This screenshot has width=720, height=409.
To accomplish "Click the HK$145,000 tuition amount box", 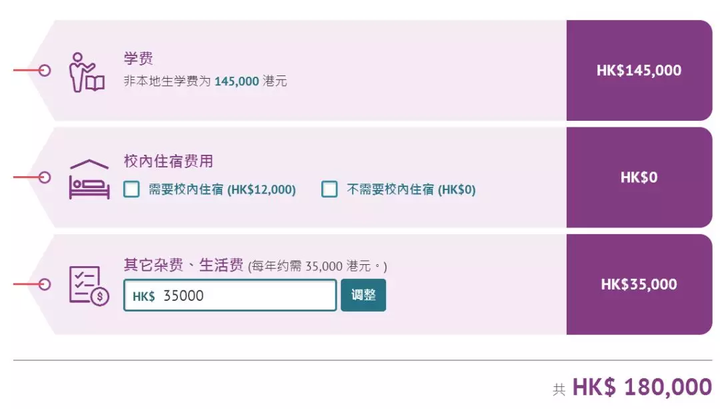I will [639, 70].
